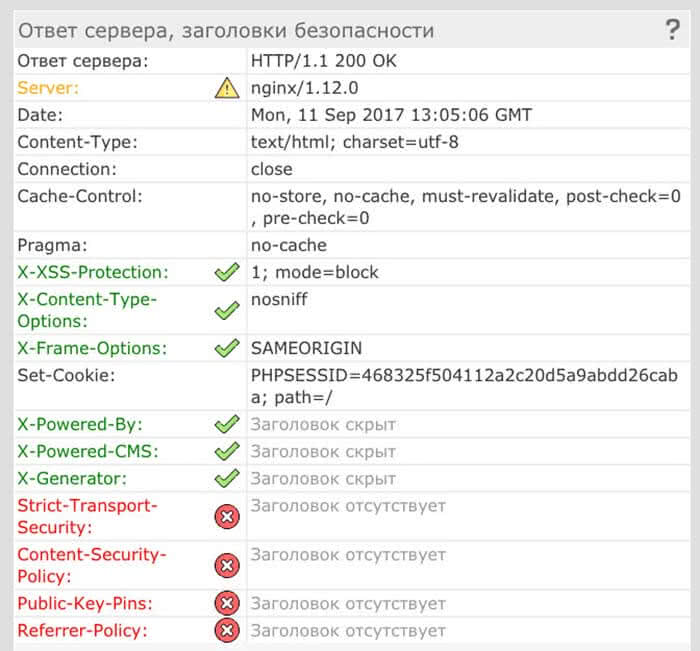Click green checkmark for X-XSS-Protection
Screen dimensions: 700x651
click(227, 272)
